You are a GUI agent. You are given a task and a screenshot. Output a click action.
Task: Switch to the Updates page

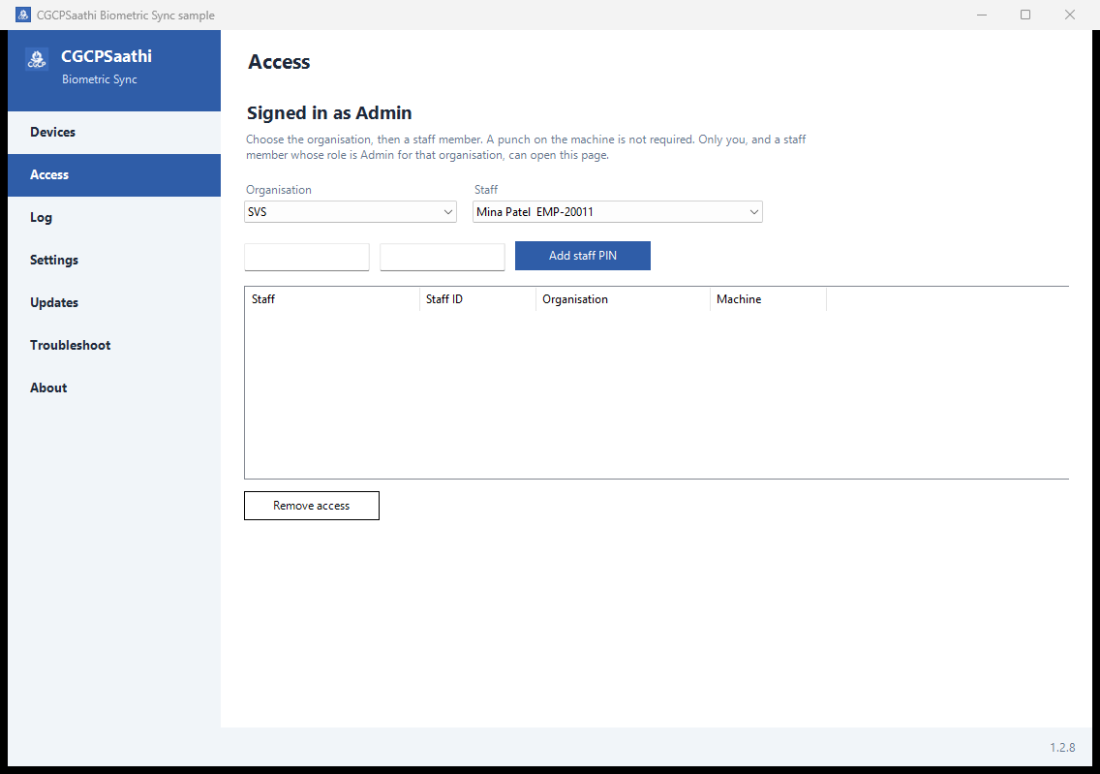click(114, 302)
